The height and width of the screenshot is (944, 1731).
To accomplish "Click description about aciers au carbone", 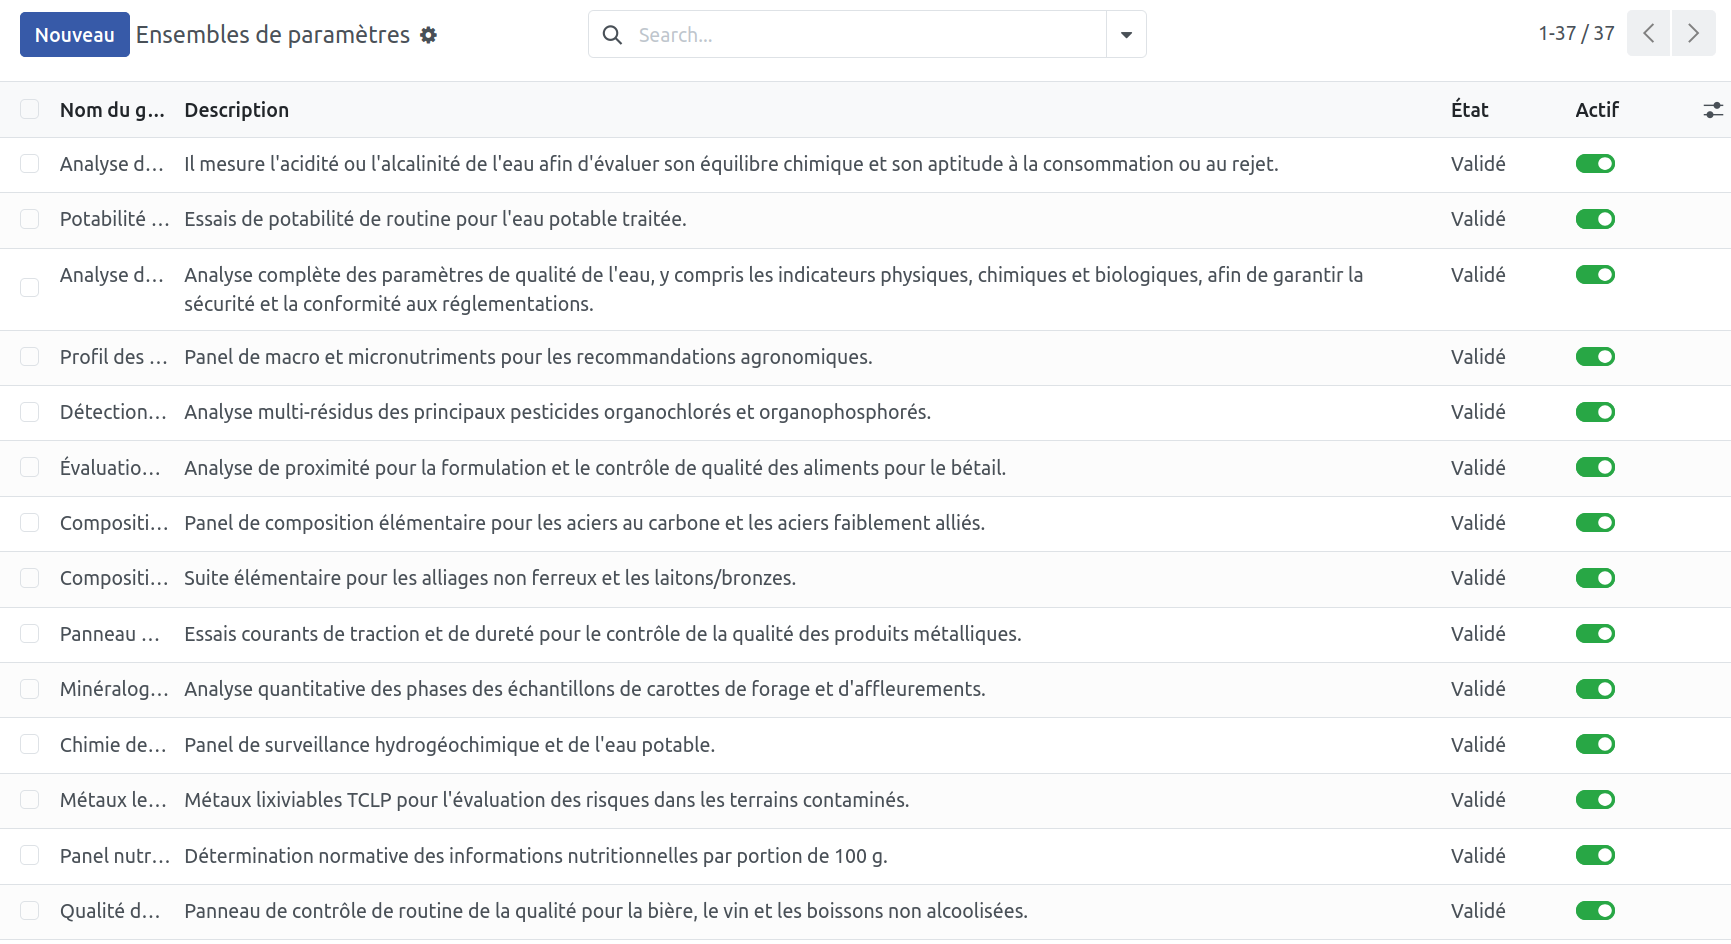I will (584, 523).
